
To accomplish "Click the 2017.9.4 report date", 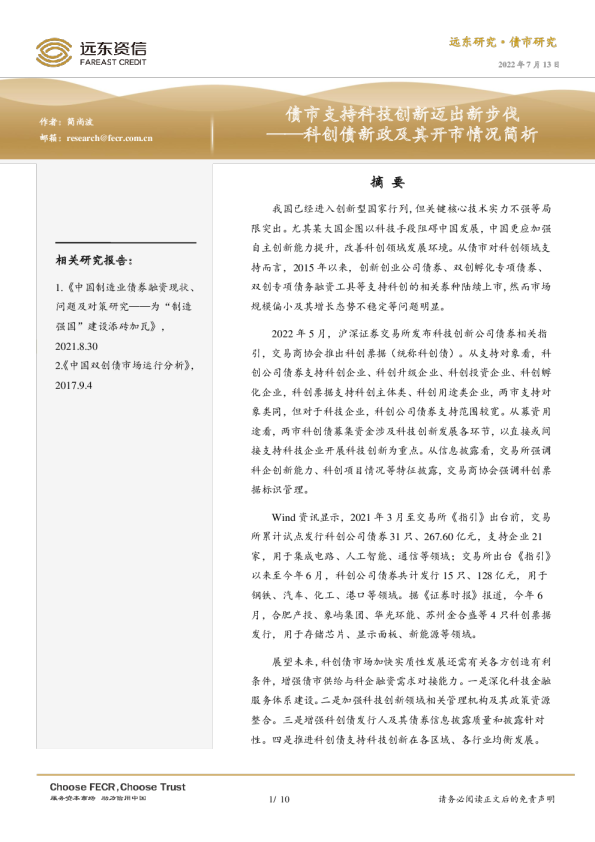I will [x=74, y=386].
